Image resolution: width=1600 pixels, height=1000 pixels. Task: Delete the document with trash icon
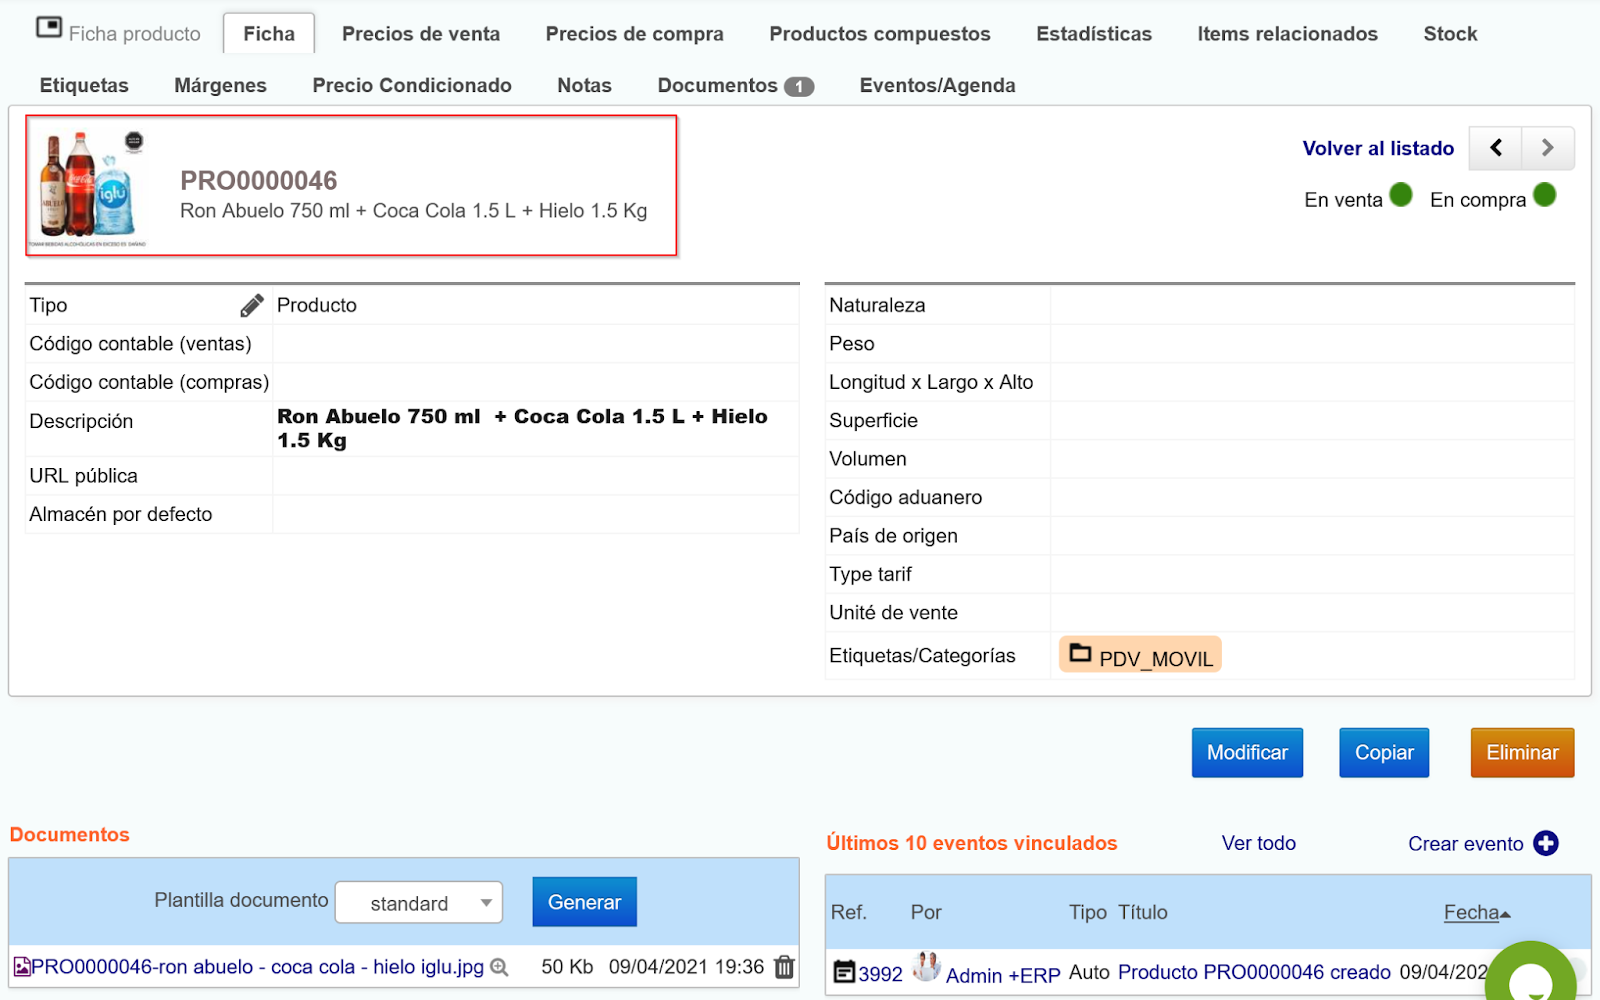[x=784, y=967]
